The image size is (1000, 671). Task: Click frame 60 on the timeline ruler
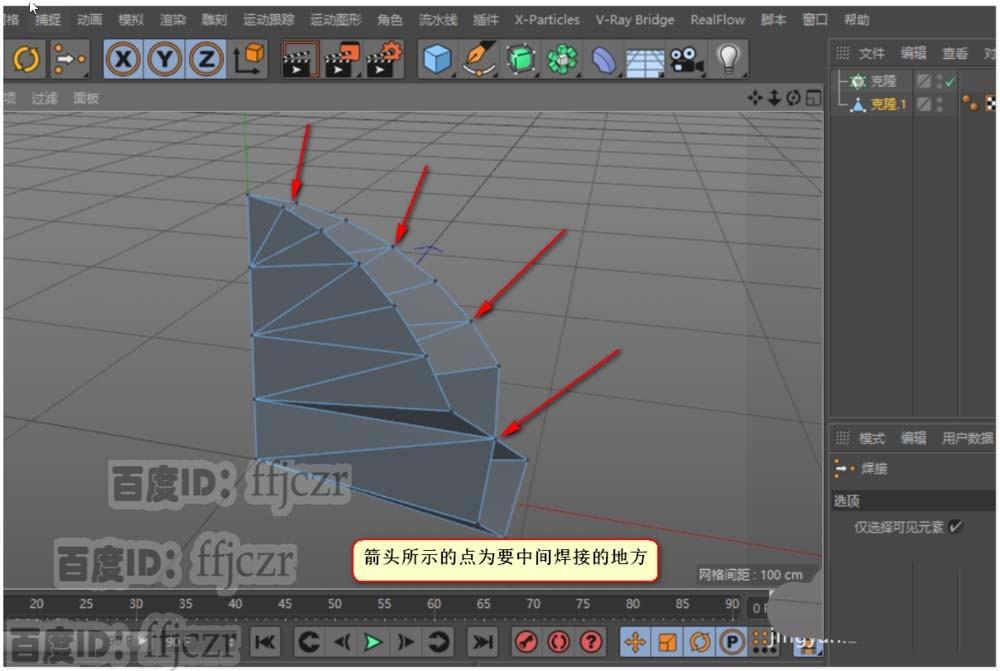(x=434, y=605)
